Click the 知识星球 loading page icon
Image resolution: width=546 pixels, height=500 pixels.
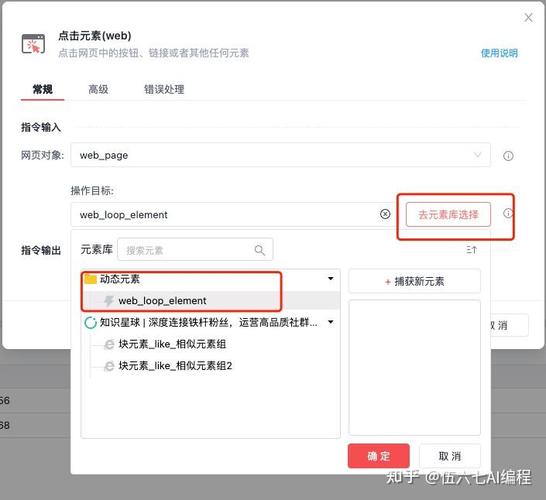tap(91, 323)
